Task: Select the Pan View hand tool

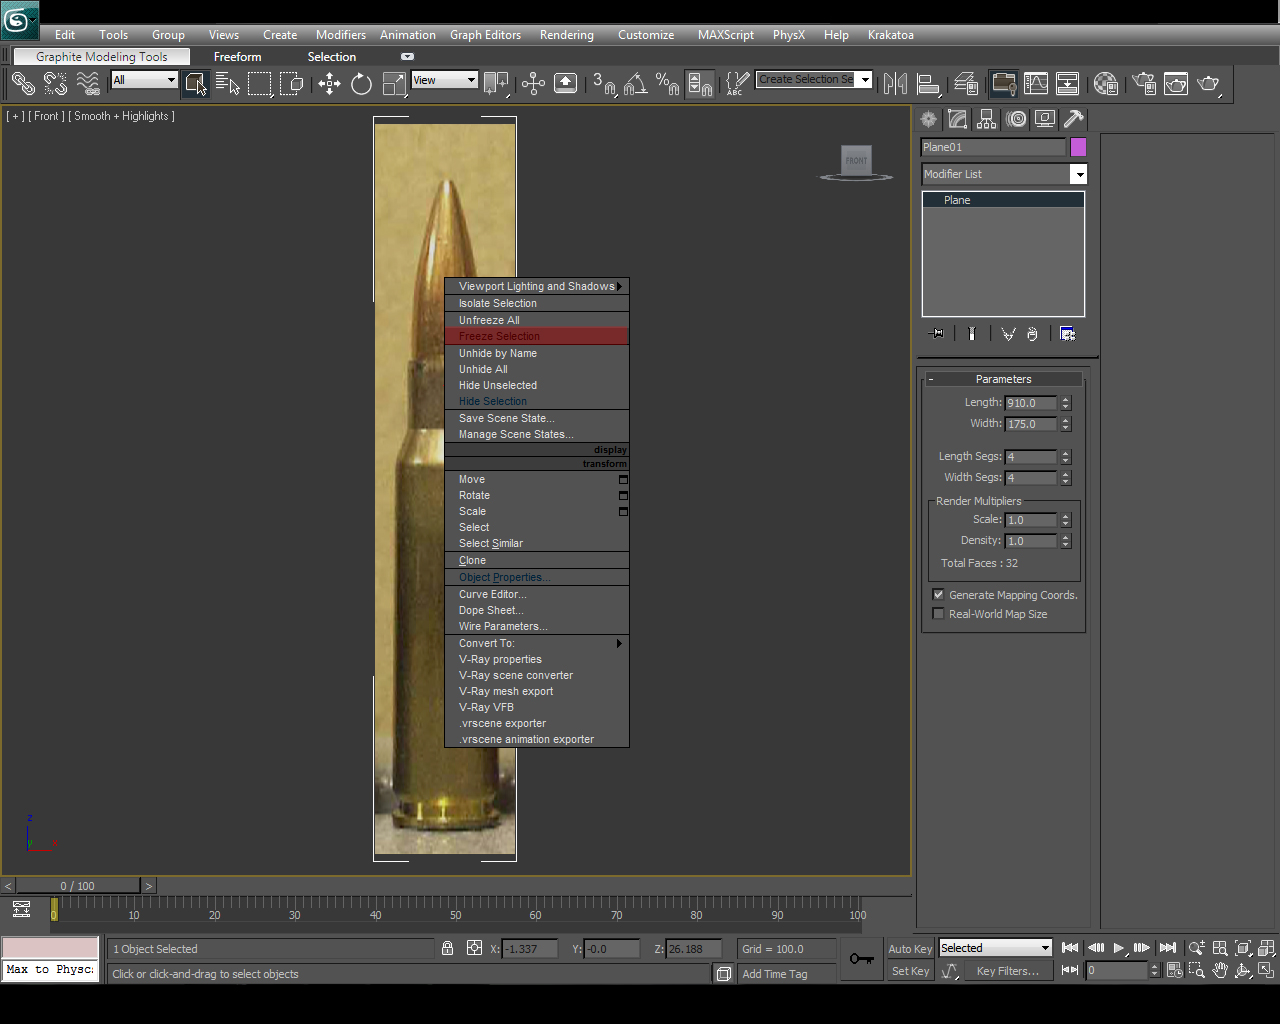Action: (1220, 970)
